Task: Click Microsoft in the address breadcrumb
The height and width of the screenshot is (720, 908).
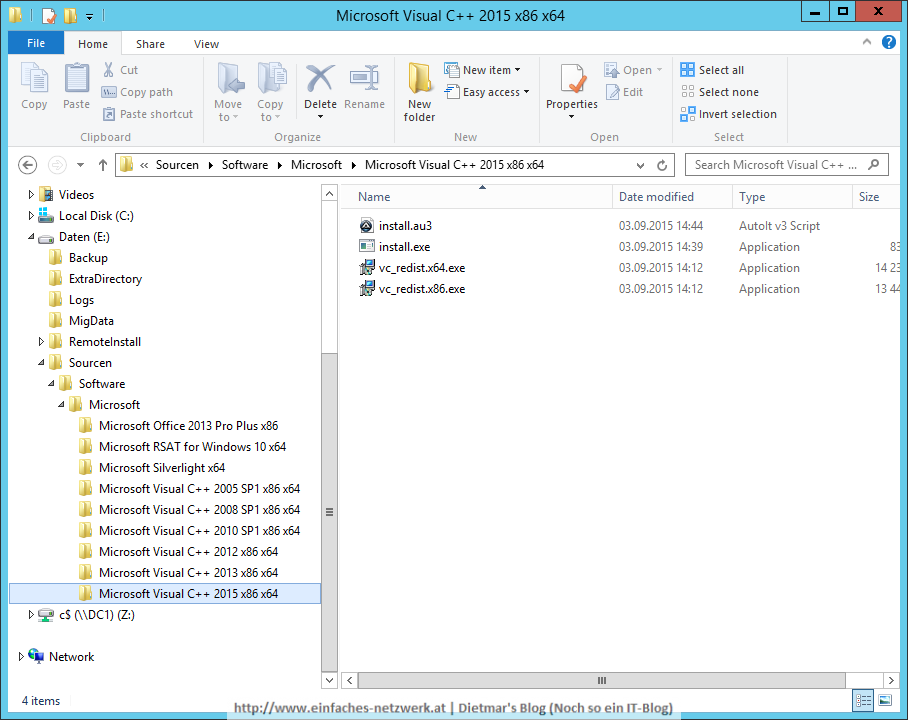Action: click(x=316, y=165)
